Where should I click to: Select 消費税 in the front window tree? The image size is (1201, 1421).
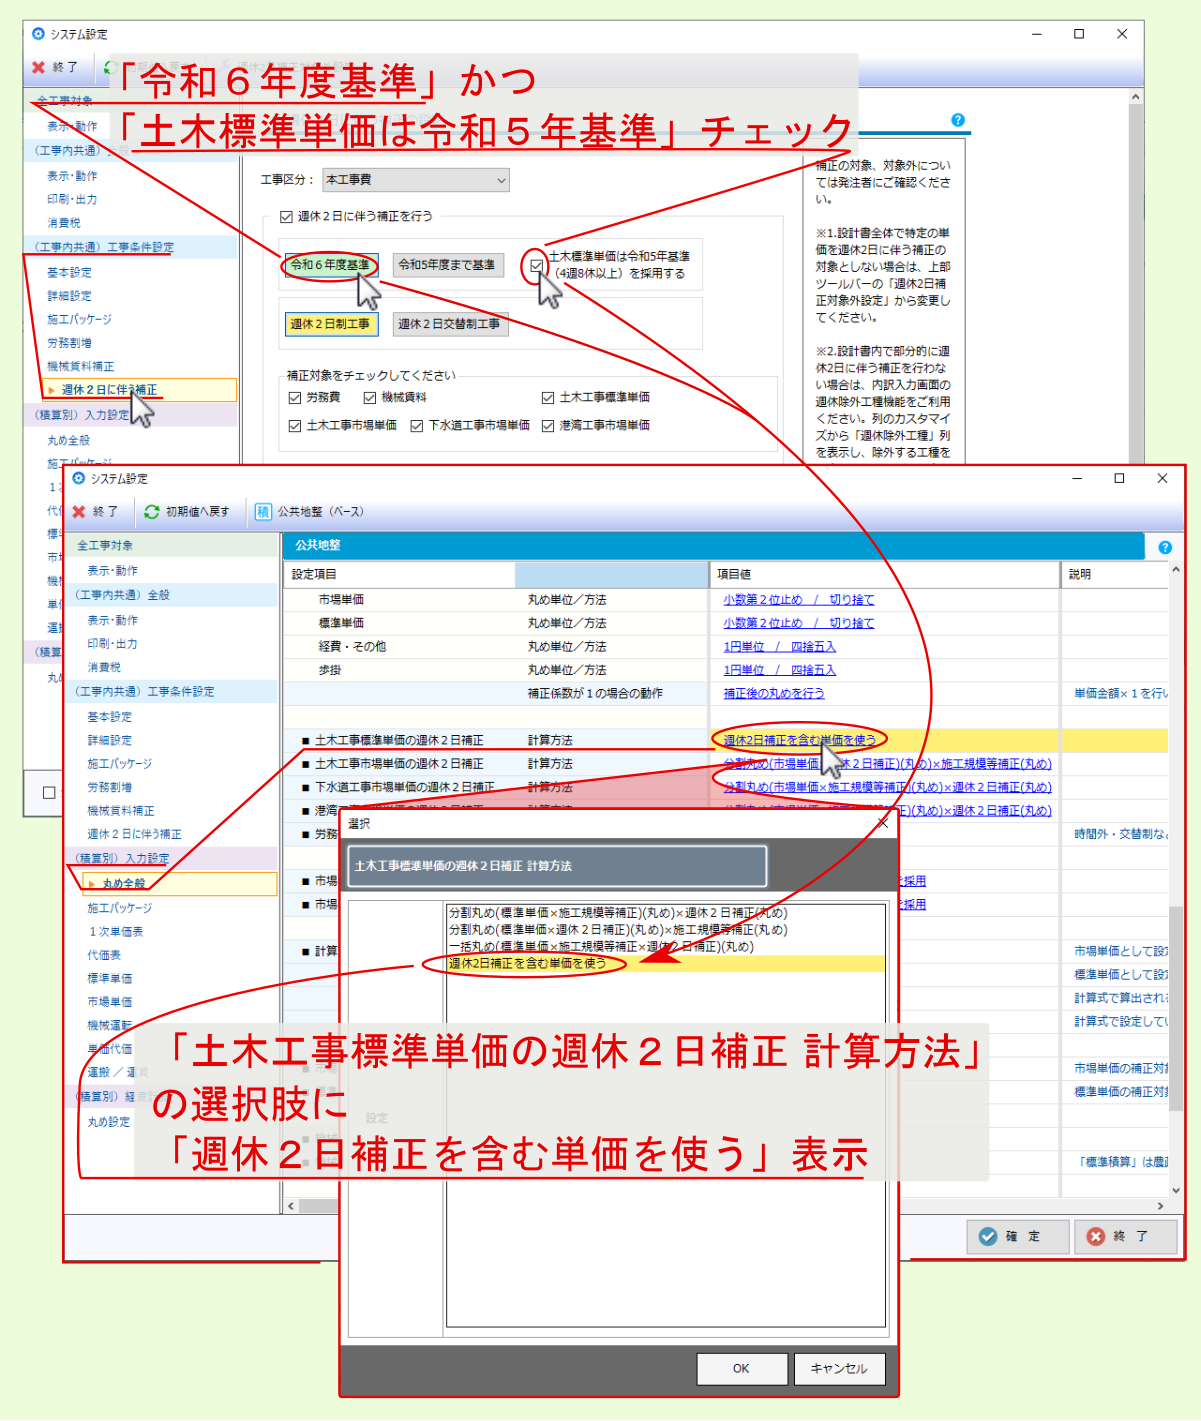pos(104,667)
